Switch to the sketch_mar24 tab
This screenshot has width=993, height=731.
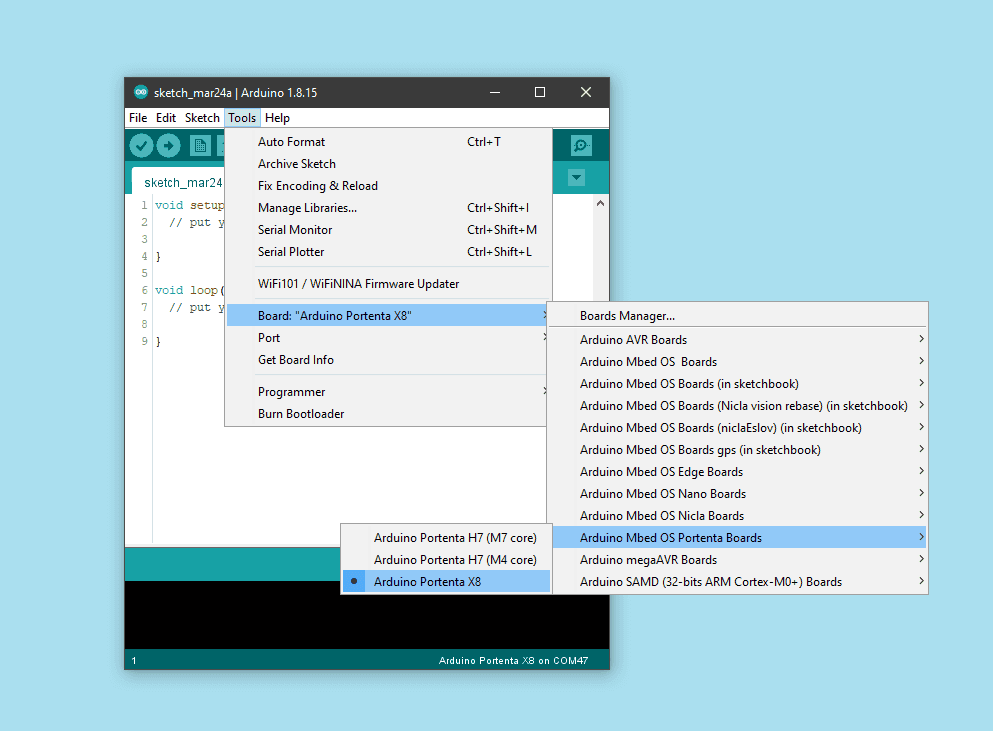pyautogui.click(x=179, y=182)
